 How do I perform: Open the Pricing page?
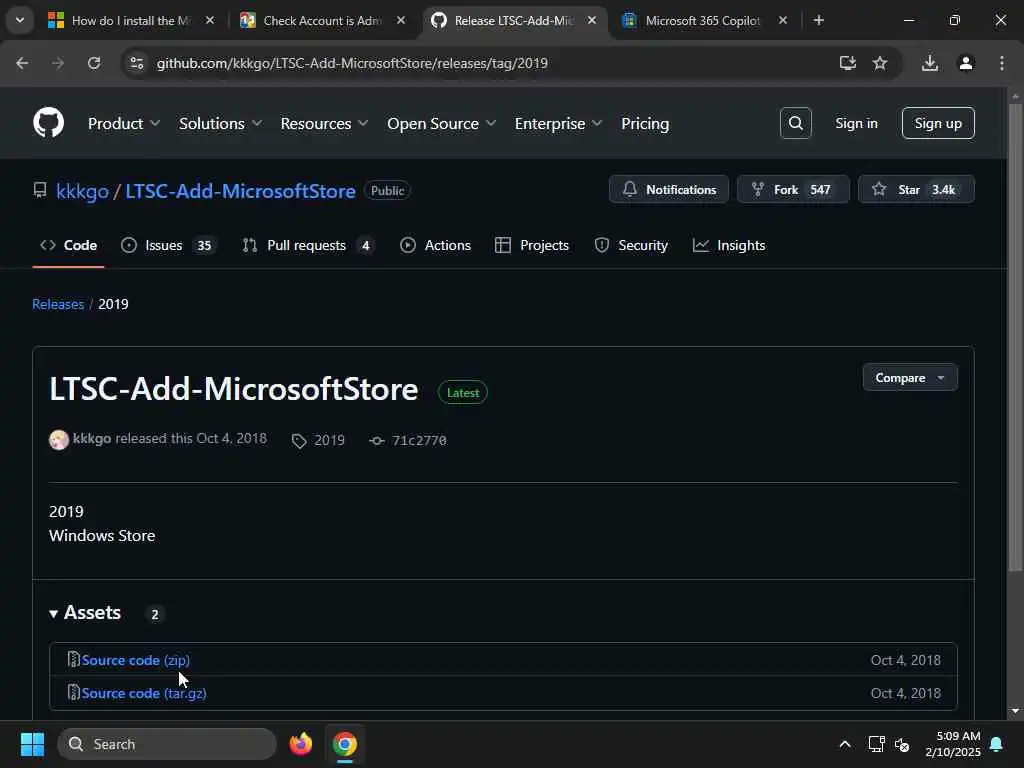click(x=645, y=123)
